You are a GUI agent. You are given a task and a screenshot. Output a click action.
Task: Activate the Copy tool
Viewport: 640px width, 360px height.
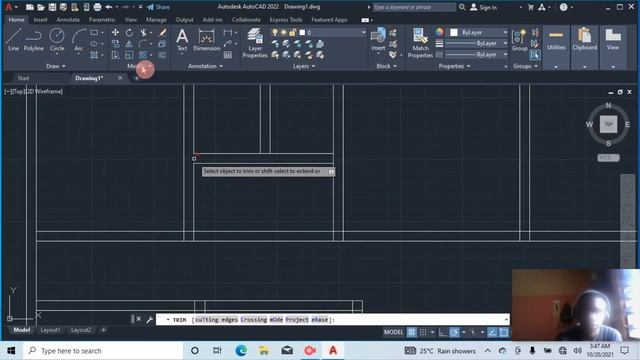pyautogui.click(x=116, y=44)
